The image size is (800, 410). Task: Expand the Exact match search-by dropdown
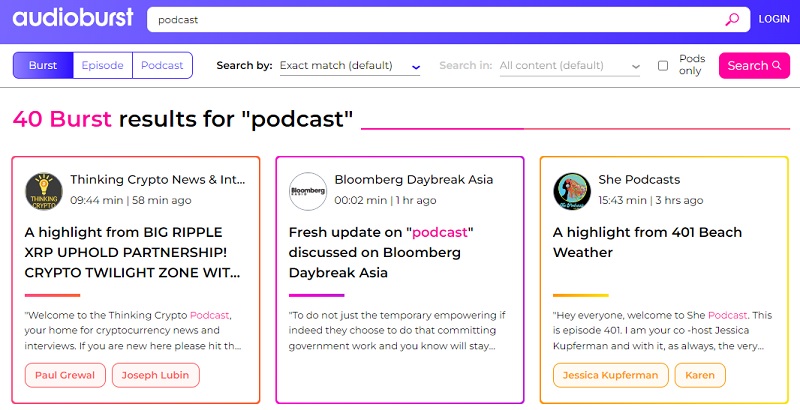click(x=350, y=66)
